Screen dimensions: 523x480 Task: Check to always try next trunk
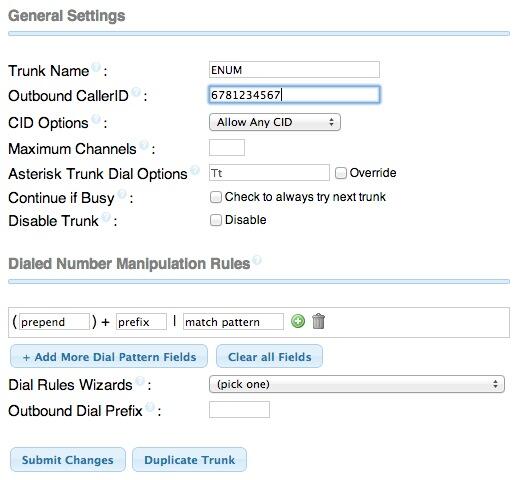[x=215, y=197]
